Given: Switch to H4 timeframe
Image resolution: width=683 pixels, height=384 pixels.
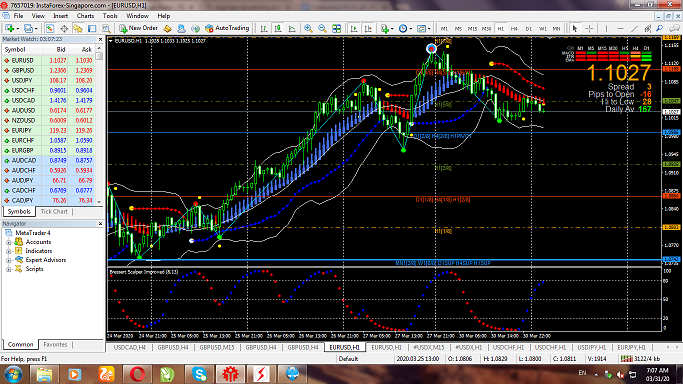Looking at the screenshot, I should tap(514, 28).
